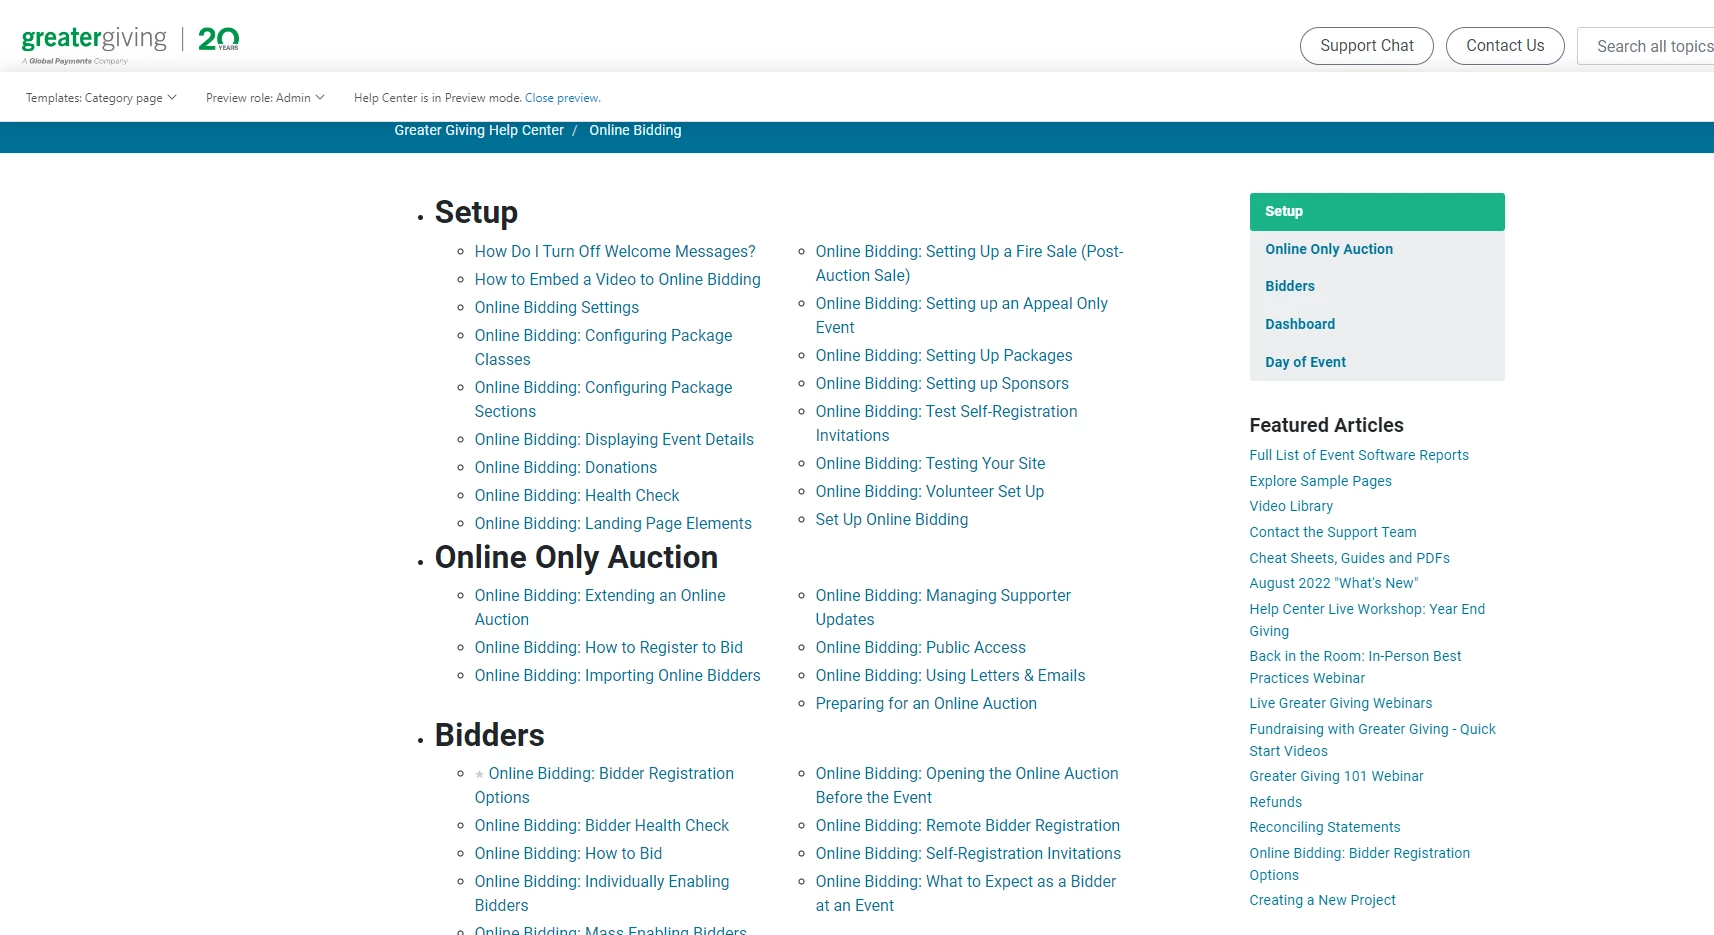The height and width of the screenshot is (935, 1714).
Task: Open Online Bidding: How to Bid
Action: pyautogui.click(x=568, y=854)
